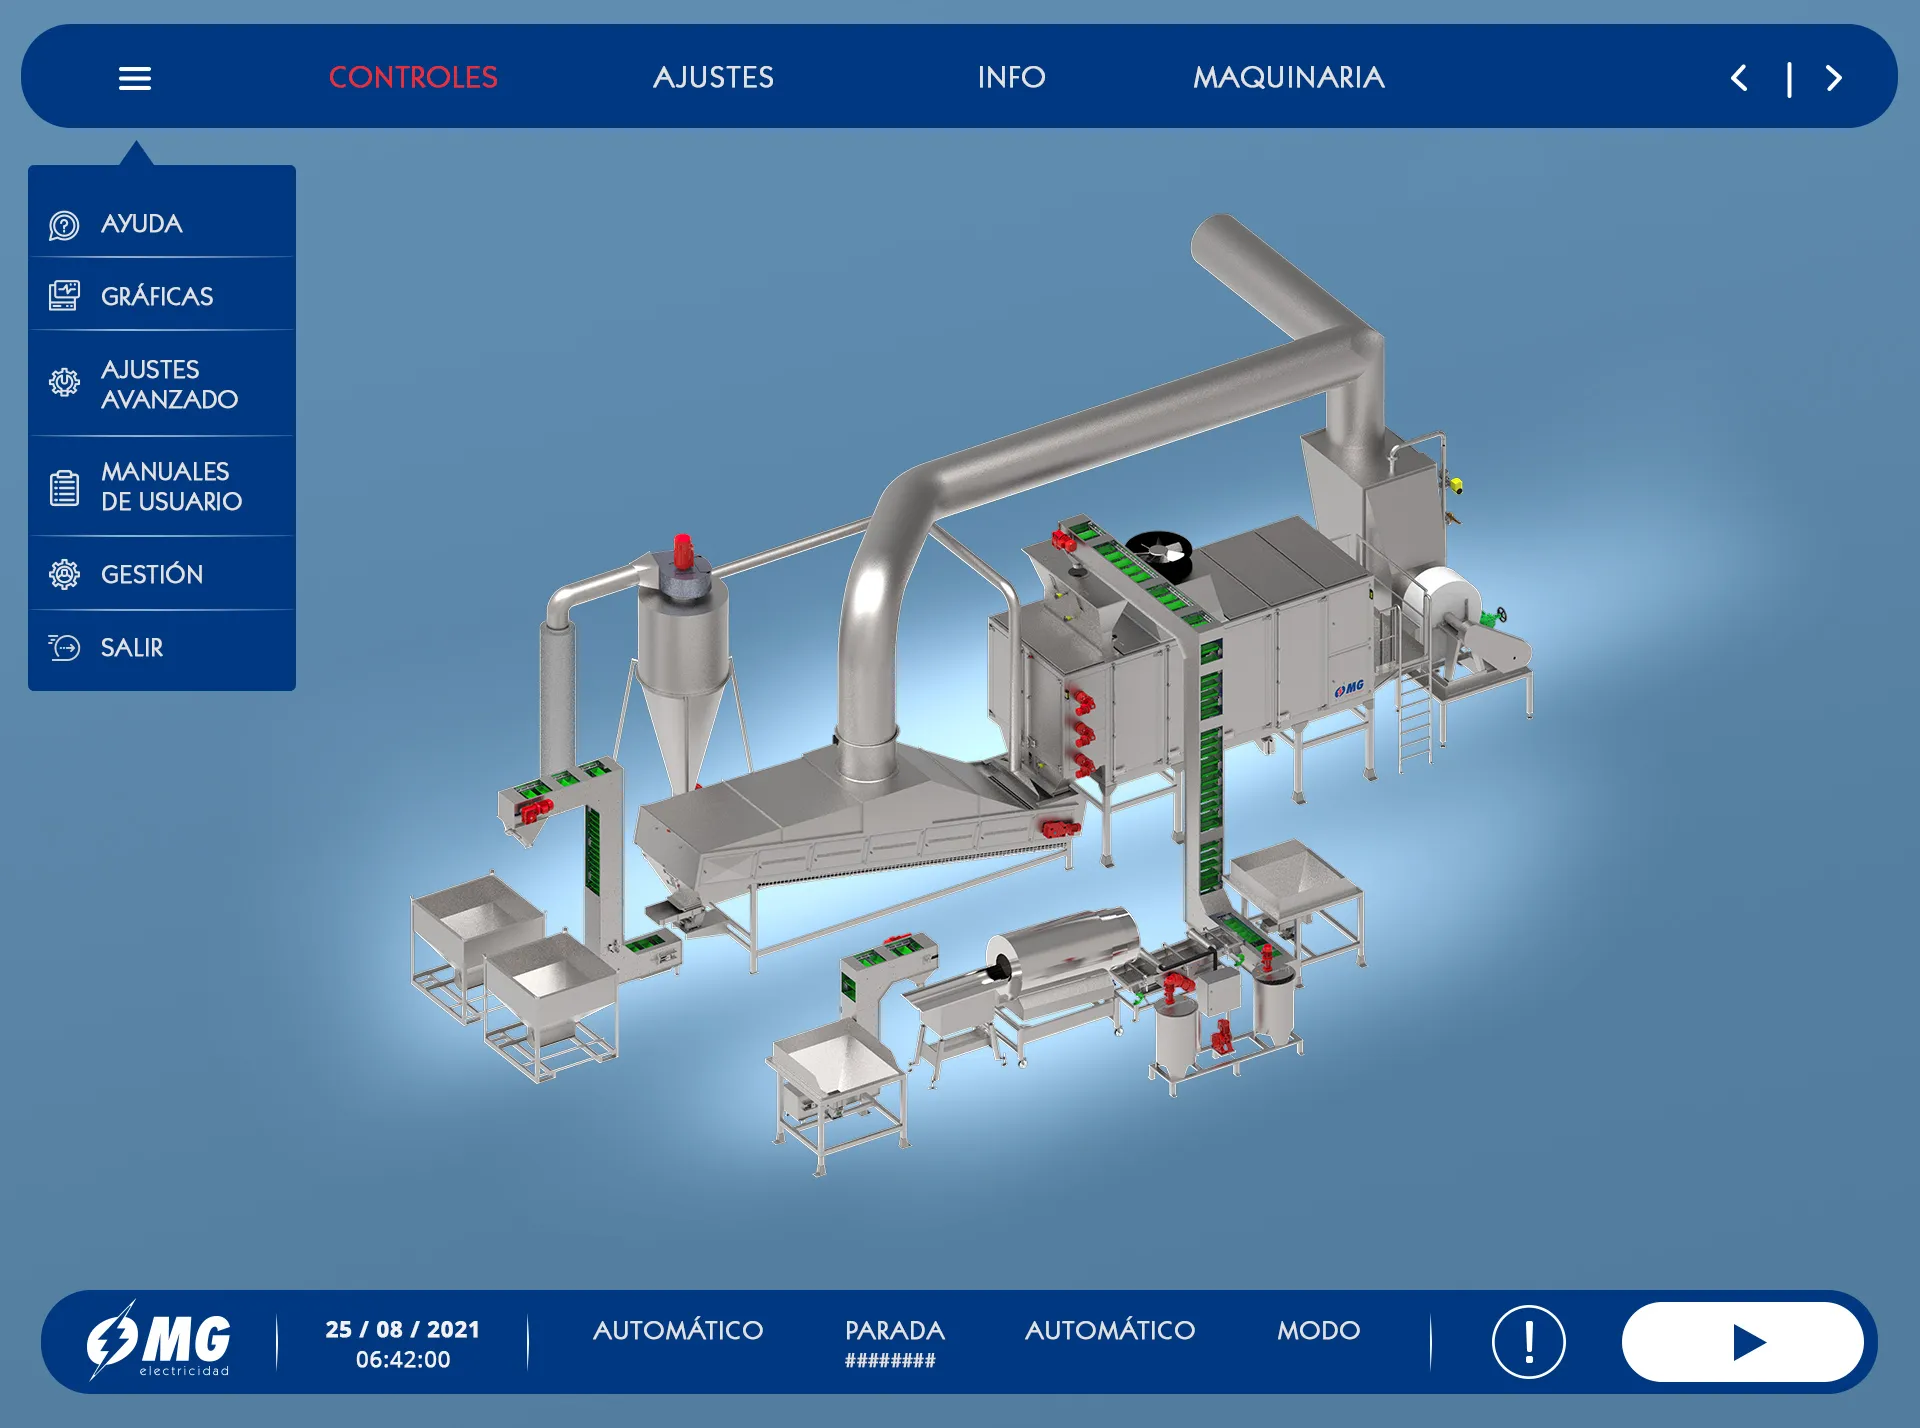Click the GESTIÓN cog icon
The width and height of the screenshot is (1920, 1428).
point(64,574)
